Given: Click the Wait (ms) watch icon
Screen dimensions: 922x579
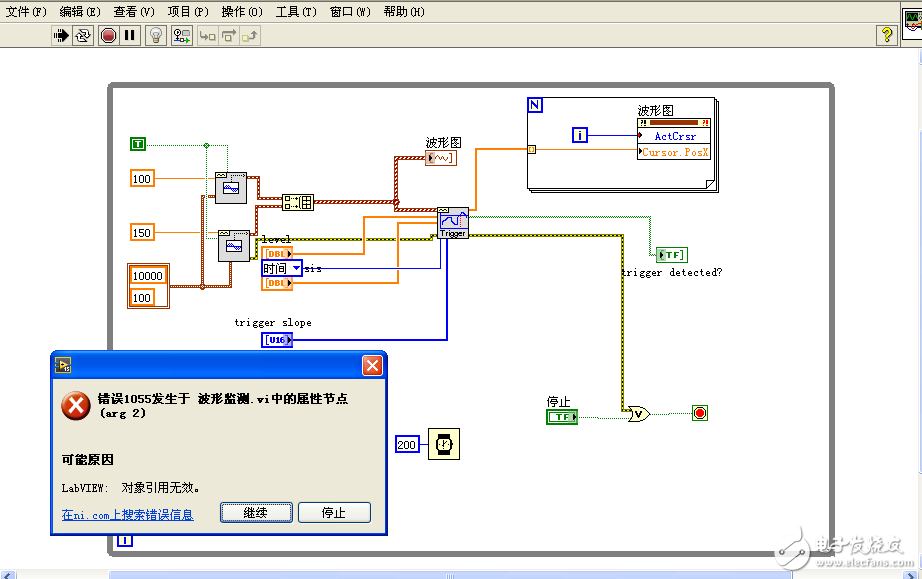Looking at the screenshot, I should (444, 444).
